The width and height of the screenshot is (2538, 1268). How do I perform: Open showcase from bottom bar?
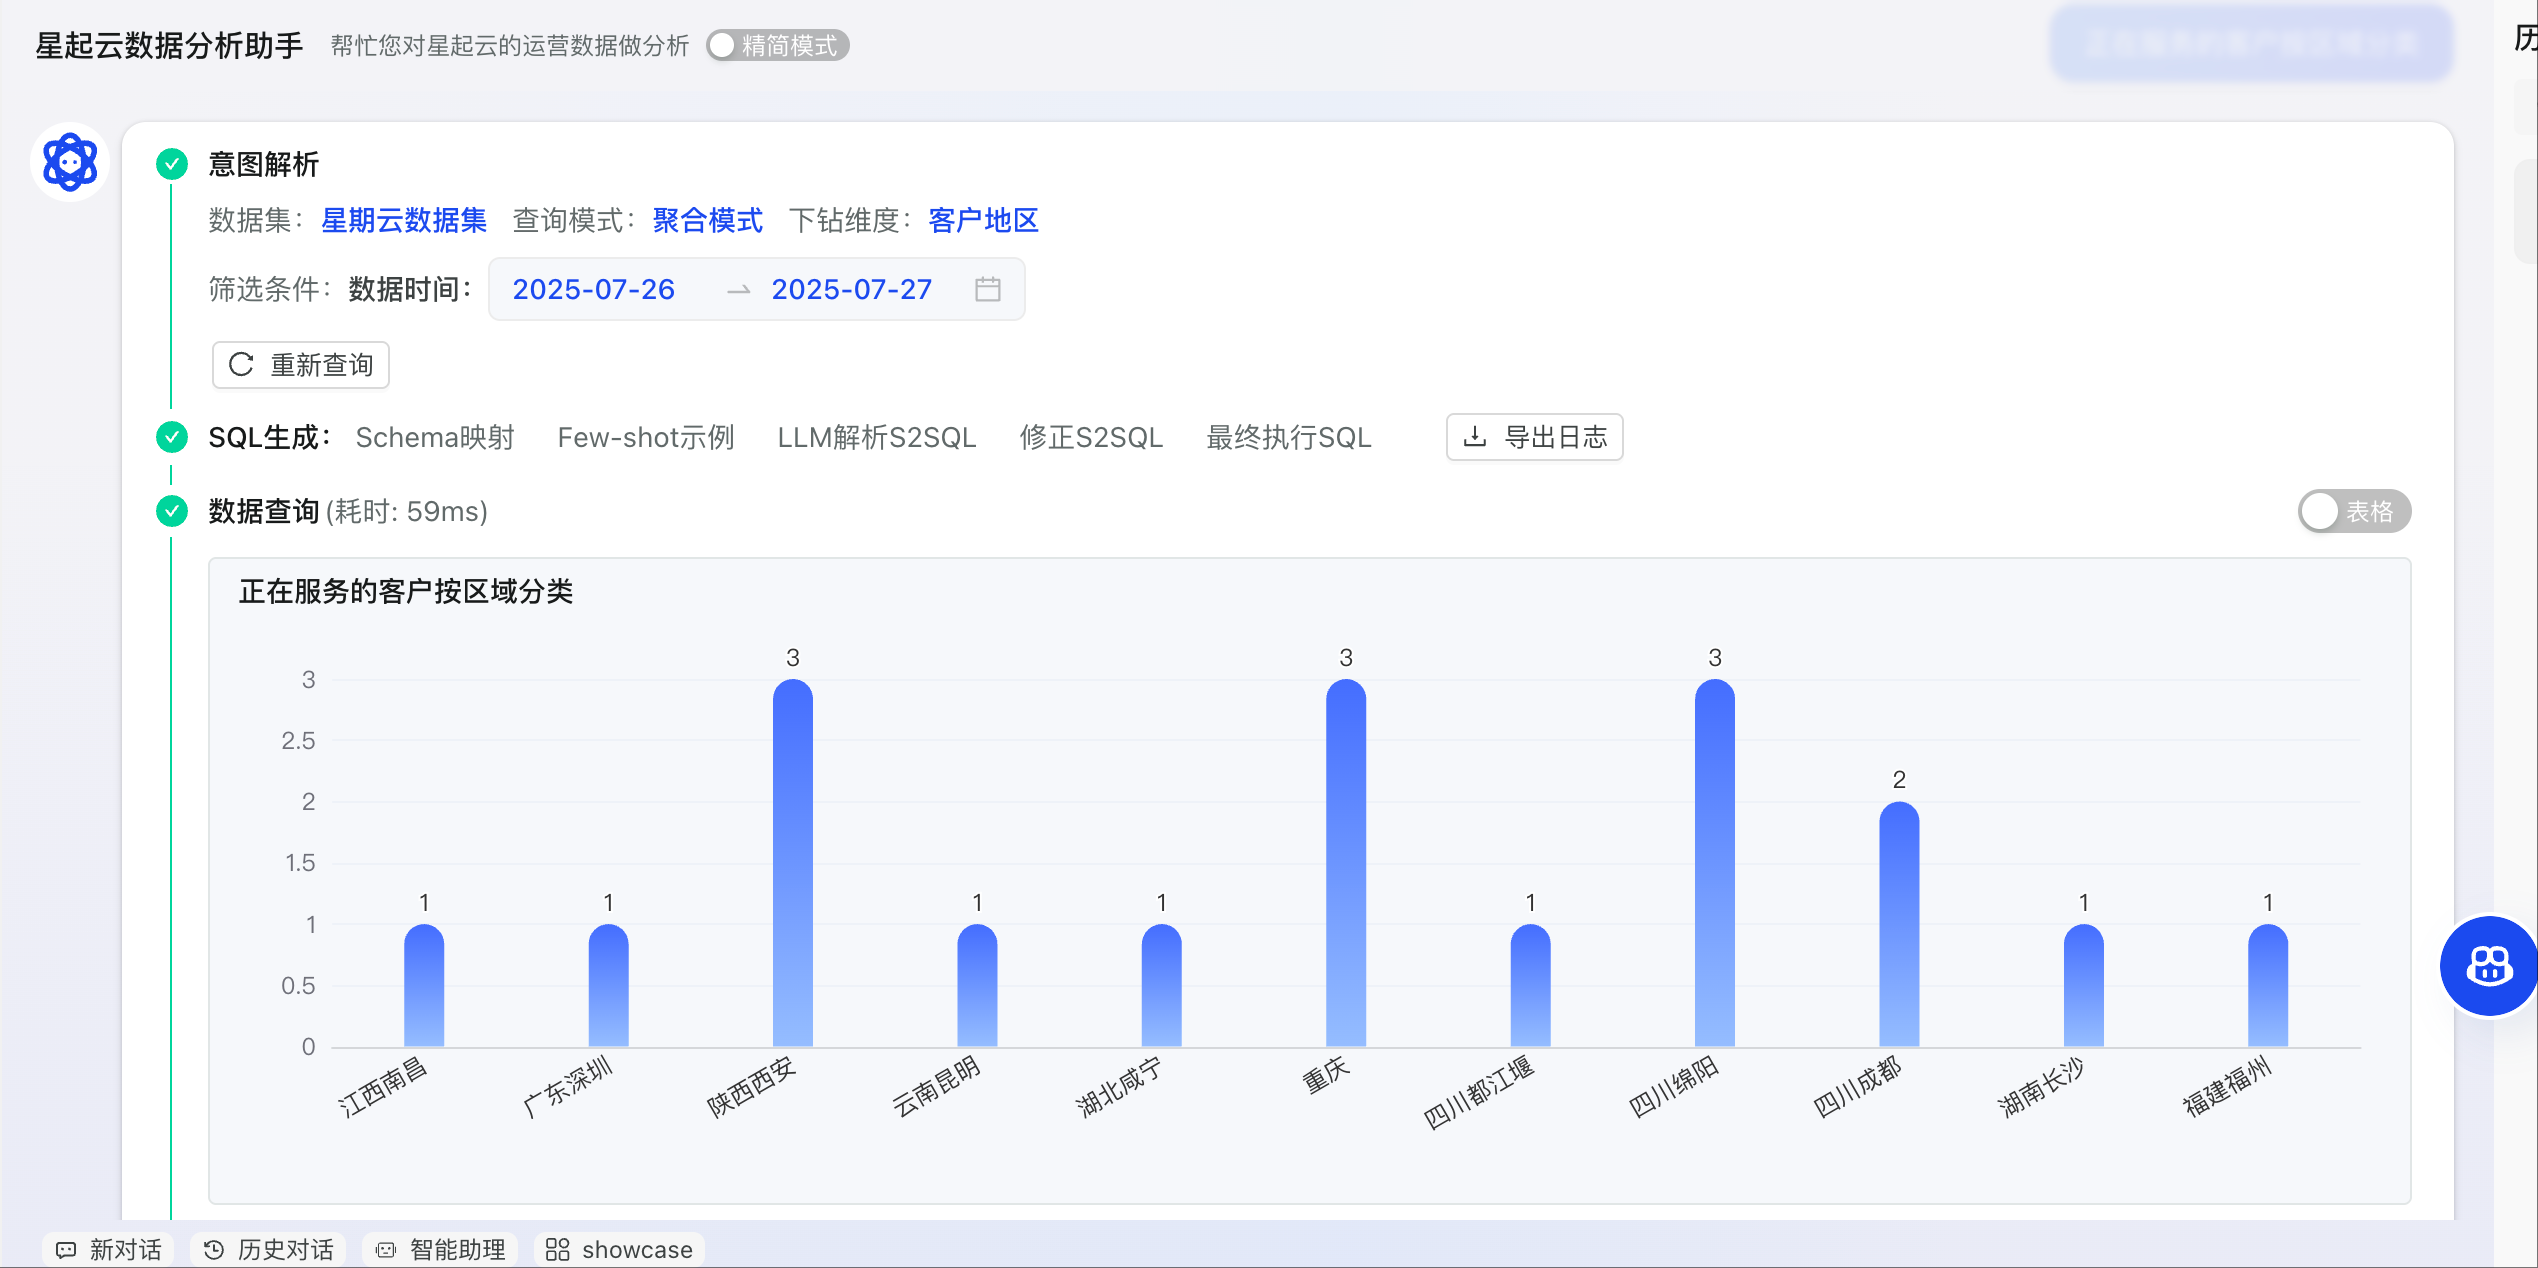pos(619,1249)
